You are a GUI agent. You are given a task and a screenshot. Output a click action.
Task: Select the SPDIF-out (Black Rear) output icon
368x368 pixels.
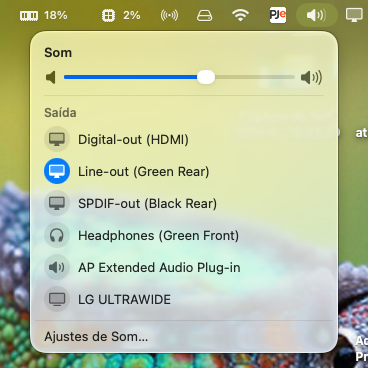(57, 203)
